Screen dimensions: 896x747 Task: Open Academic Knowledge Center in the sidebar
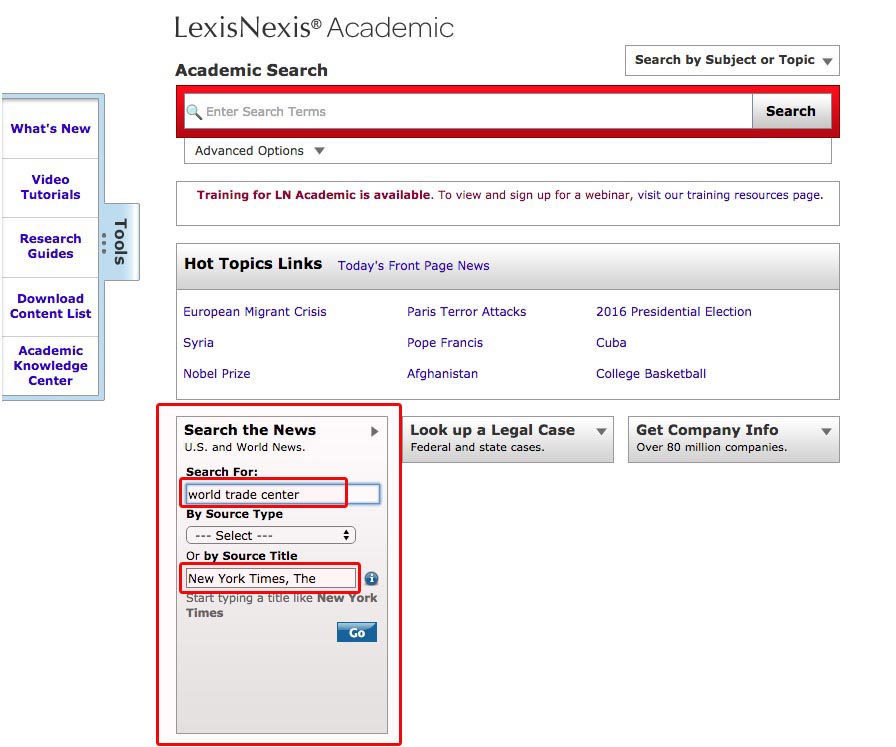pos(50,366)
